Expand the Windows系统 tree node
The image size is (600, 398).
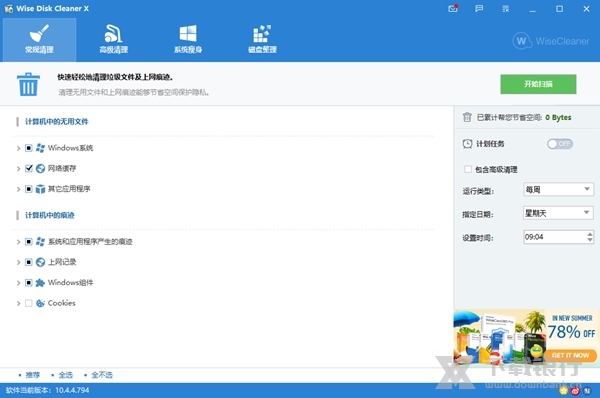[18, 148]
